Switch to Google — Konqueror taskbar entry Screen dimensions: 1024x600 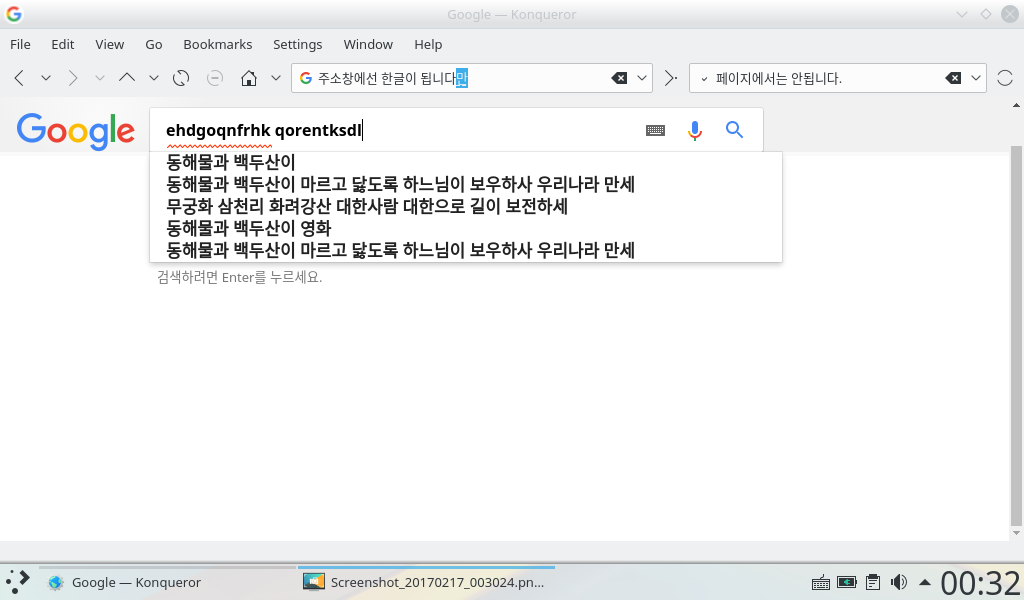pyautogui.click(x=167, y=582)
